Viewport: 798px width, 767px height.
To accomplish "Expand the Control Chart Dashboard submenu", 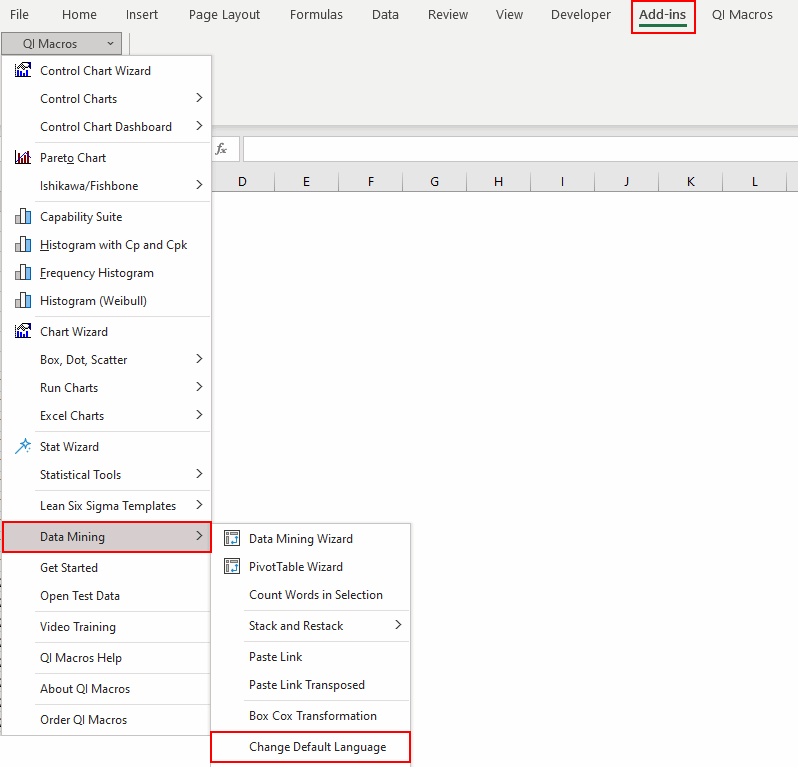I will [107, 127].
